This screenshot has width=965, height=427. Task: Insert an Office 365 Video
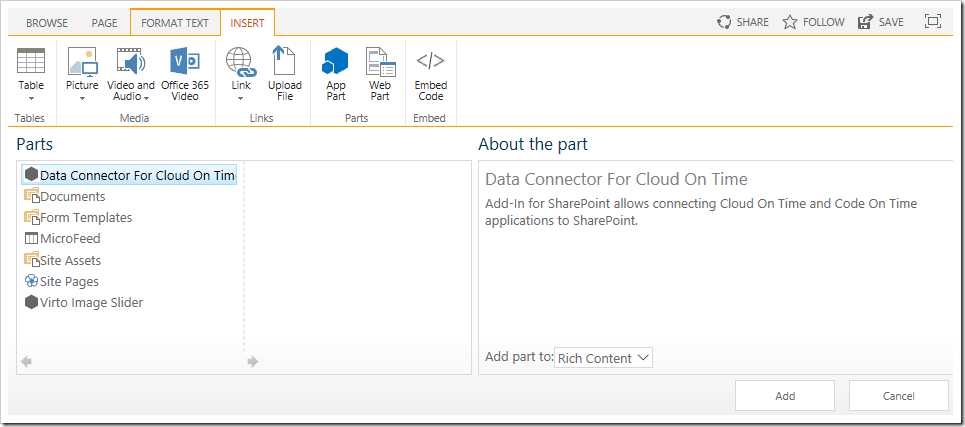[x=185, y=61]
